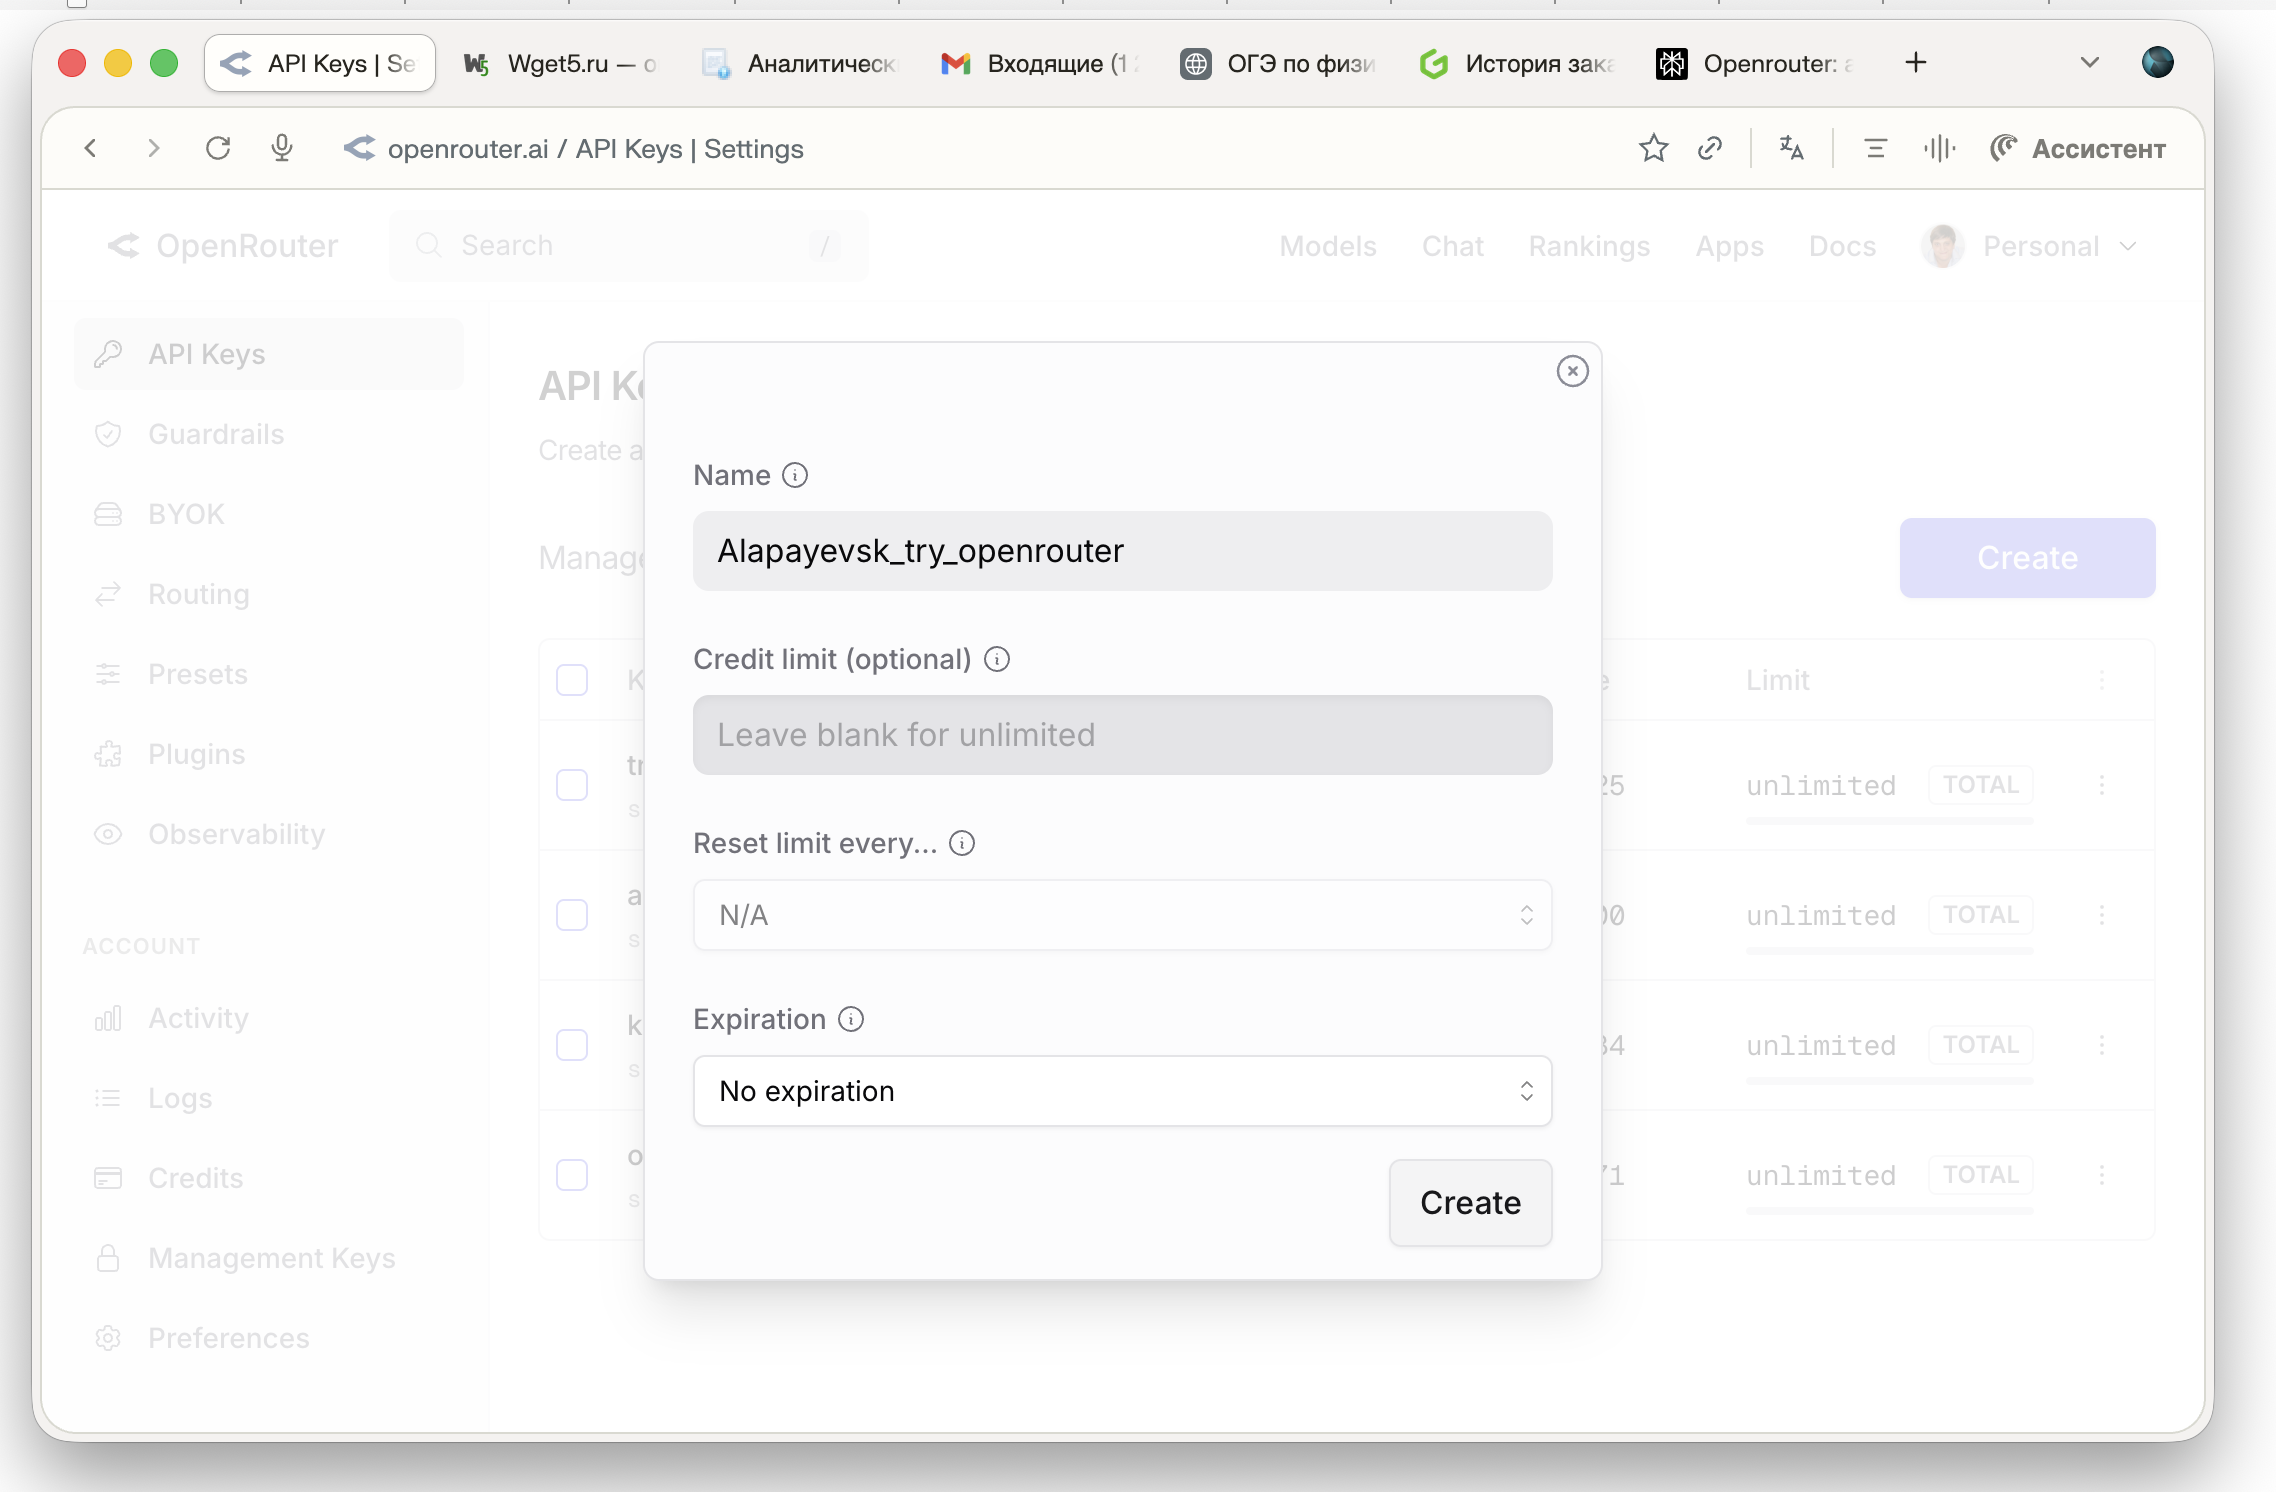Open second key row options menu
2276x1492 pixels.
[x=2102, y=915]
